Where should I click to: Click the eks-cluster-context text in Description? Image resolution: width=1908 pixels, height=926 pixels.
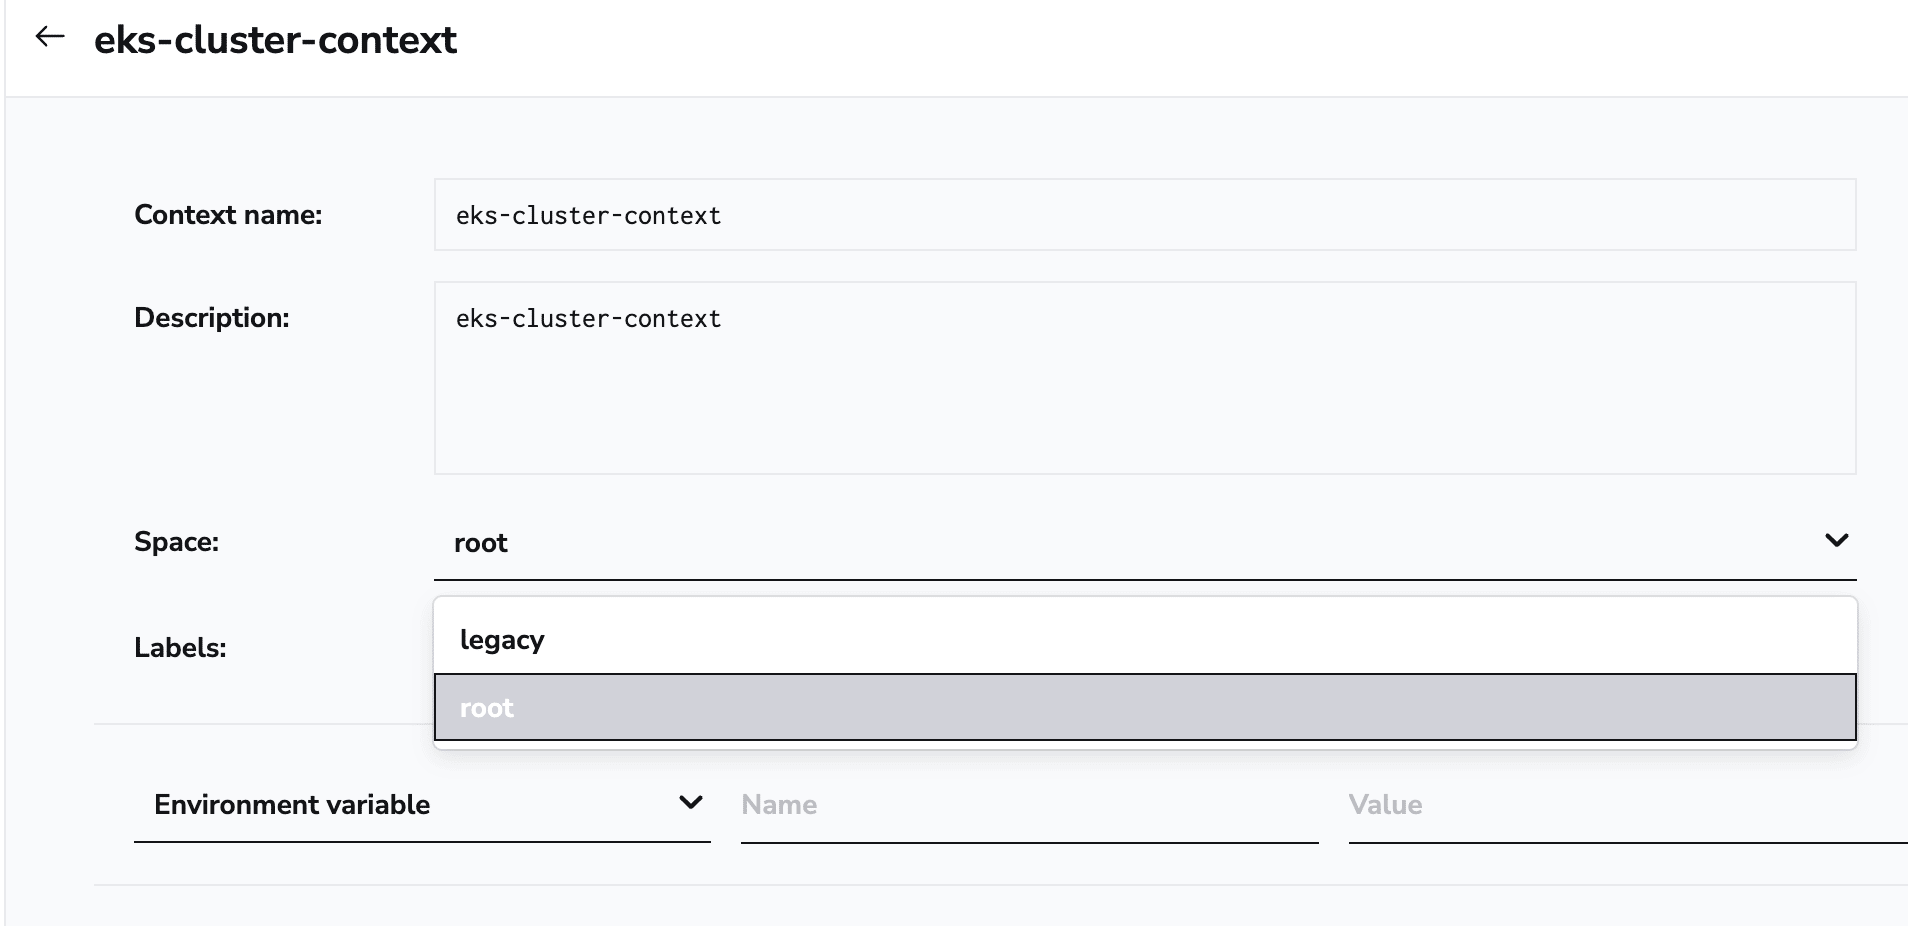pyautogui.click(x=588, y=319)
